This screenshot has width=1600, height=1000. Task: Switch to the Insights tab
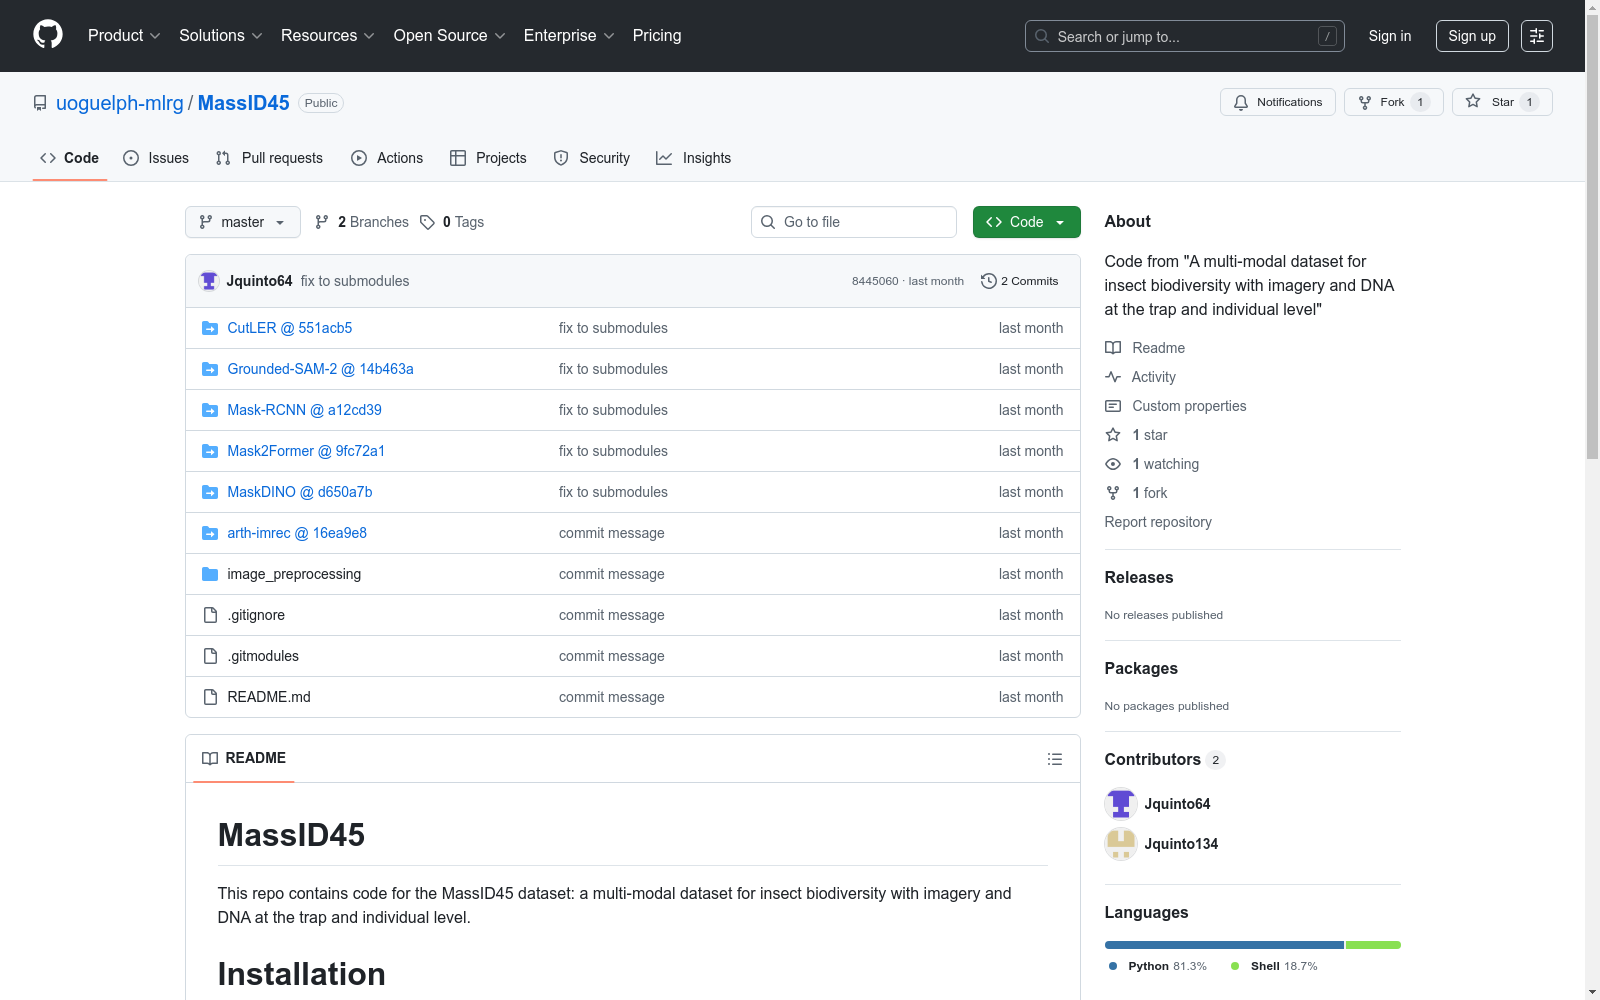pyautogui.click(x=694, y=158)
